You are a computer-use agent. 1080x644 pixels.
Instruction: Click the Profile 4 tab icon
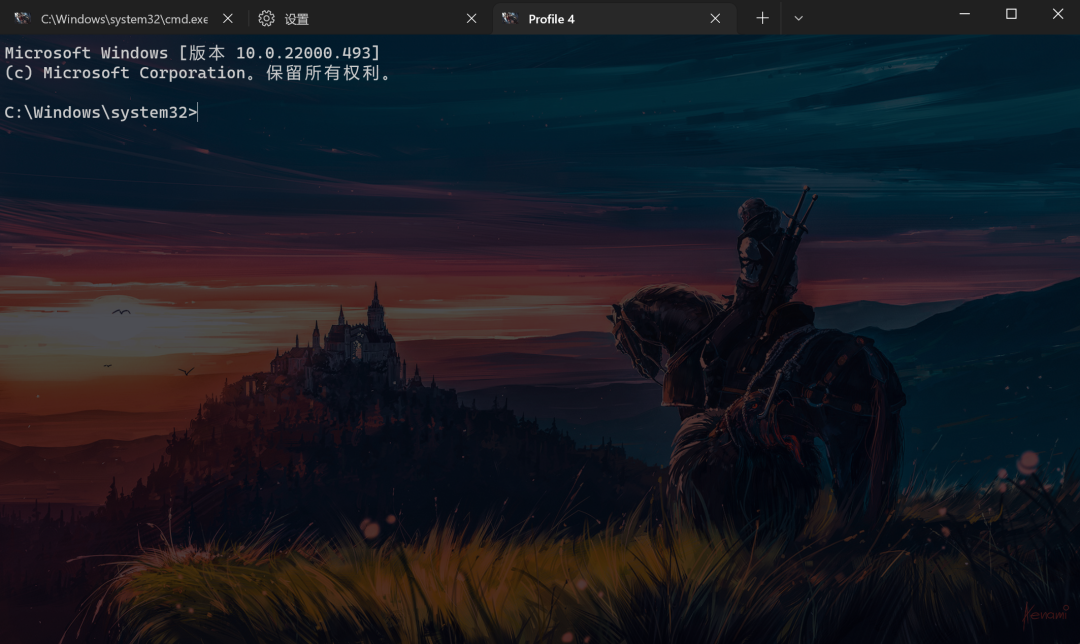pos(510,19)
